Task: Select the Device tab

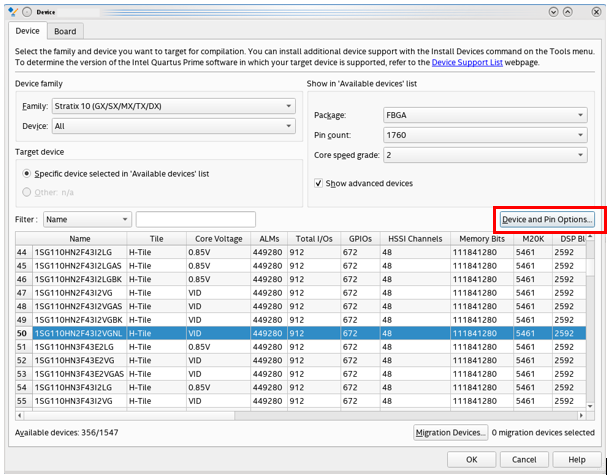Action: pyautogui.click(x=28, y=32)
